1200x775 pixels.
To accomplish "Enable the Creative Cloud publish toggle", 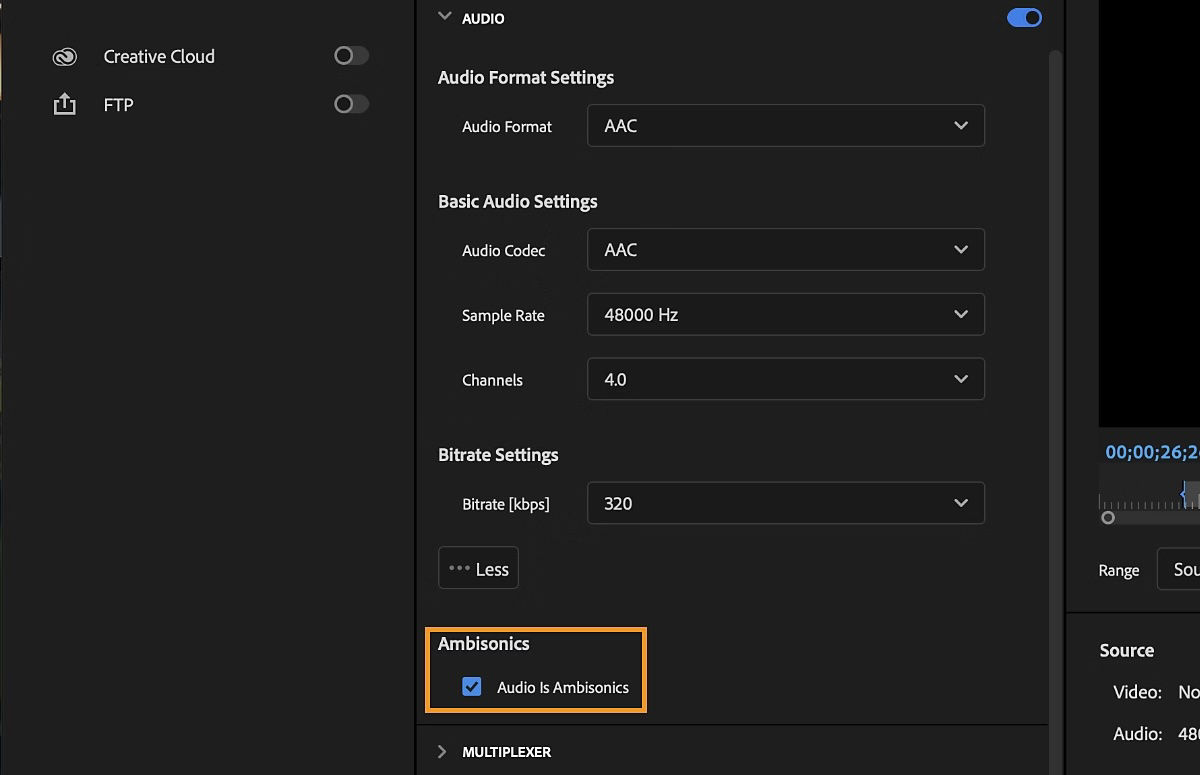I will click(x=351, y=56).
